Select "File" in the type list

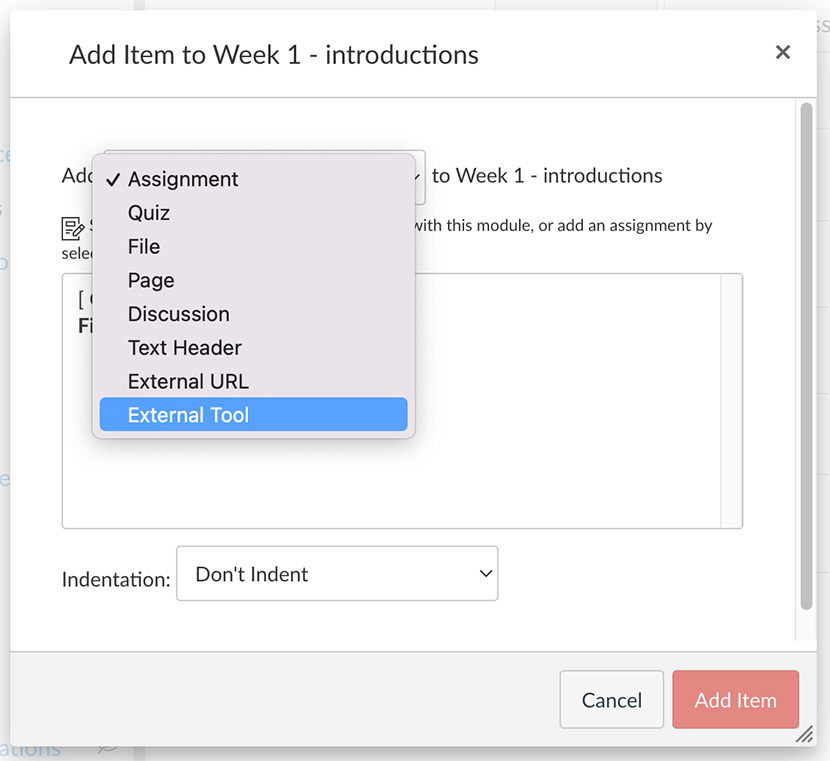143,246
